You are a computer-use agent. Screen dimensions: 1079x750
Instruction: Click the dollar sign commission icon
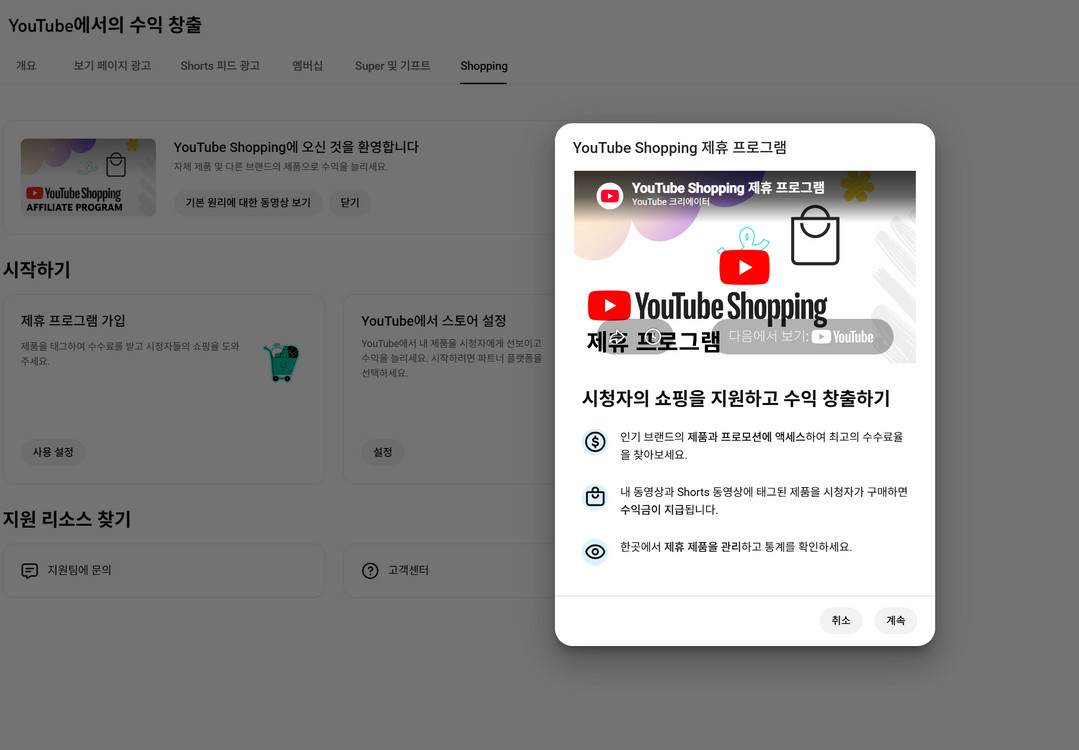595,442
